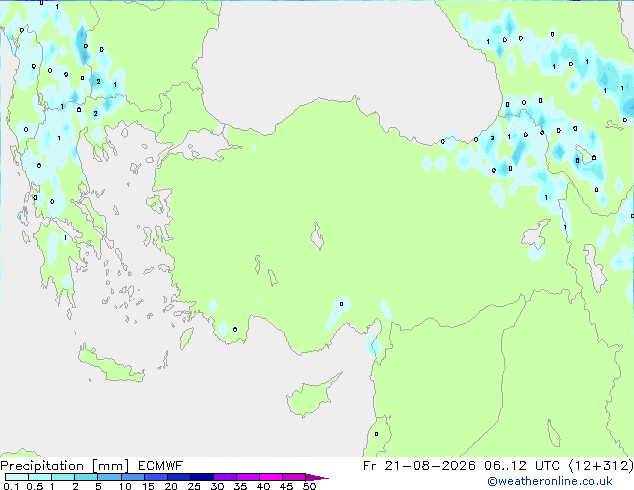Click the island of Rhodes off southwest Turkey
Viewport: 634px width, 490px height.
point(186,338)
